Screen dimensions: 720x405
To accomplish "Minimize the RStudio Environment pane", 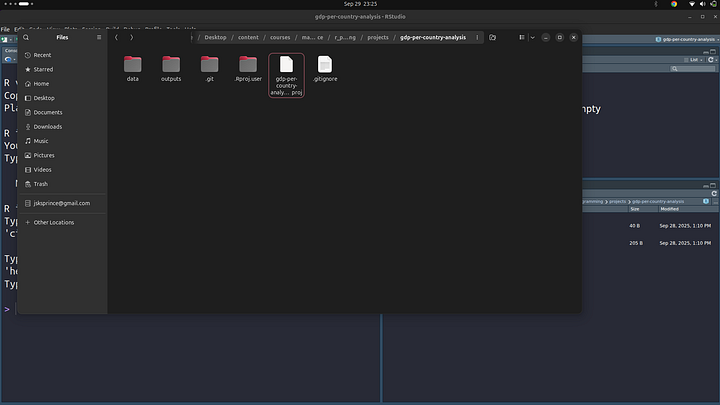I will (706, 52).
